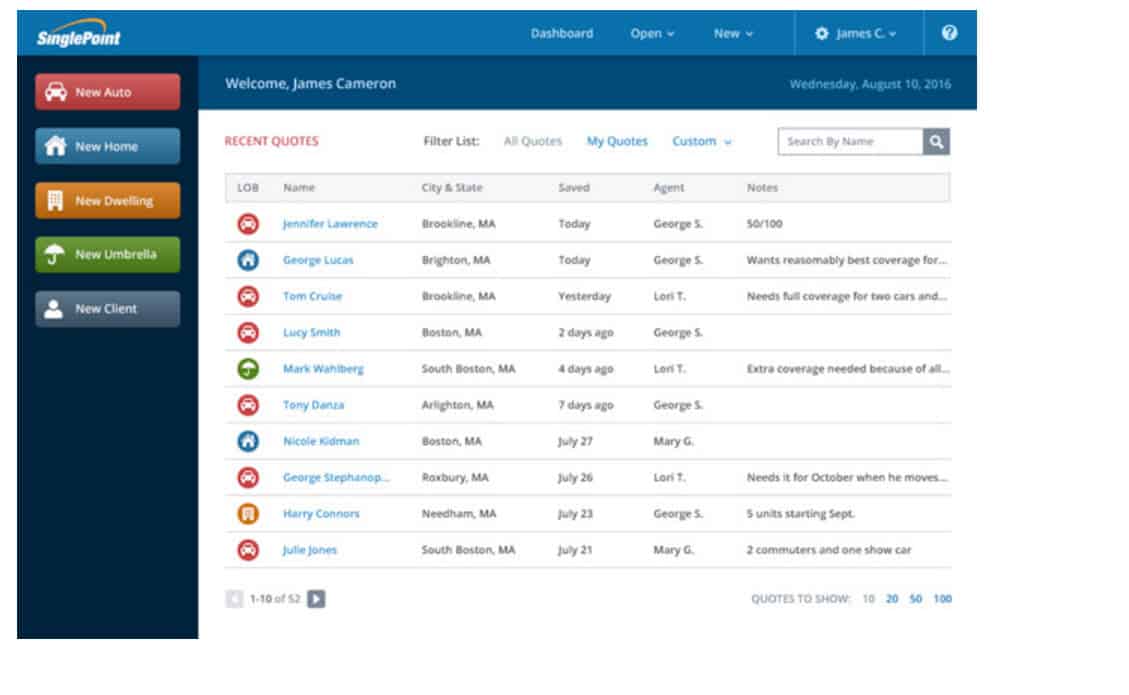Open George Stephanop... quote
This screenshot has width=1129, height=695.
pyautogui.click(x=336, y=477)
